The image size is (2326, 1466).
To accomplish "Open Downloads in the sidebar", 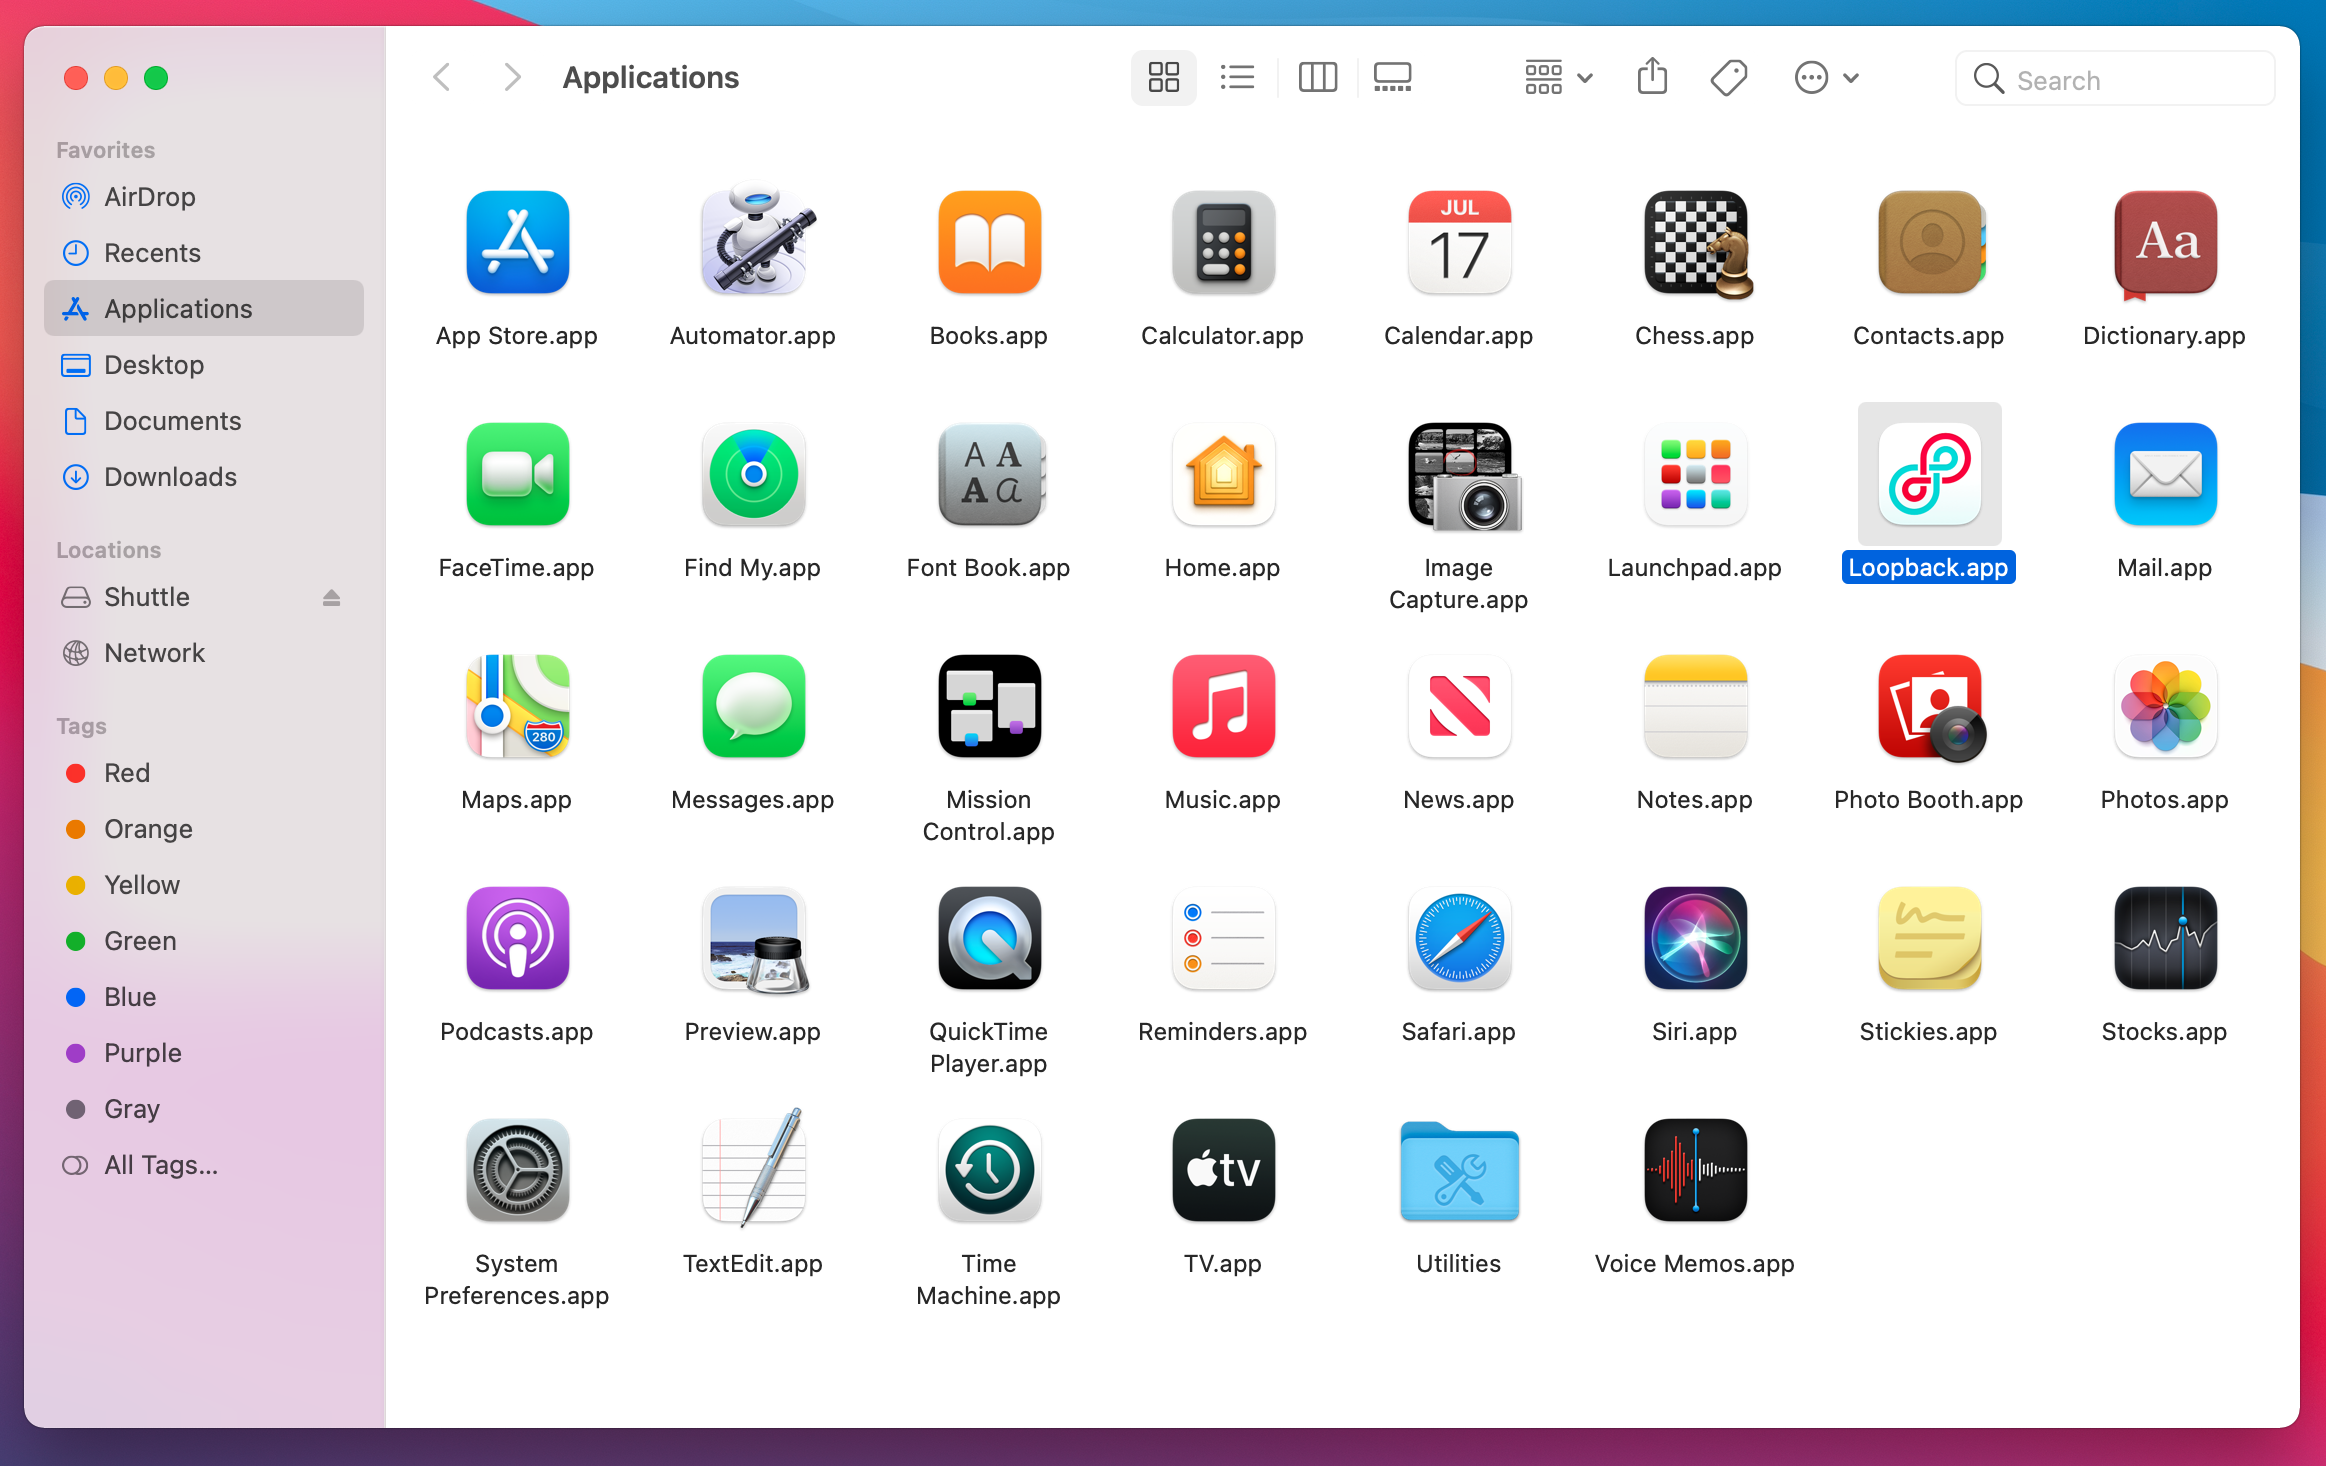I will (204, 477).
